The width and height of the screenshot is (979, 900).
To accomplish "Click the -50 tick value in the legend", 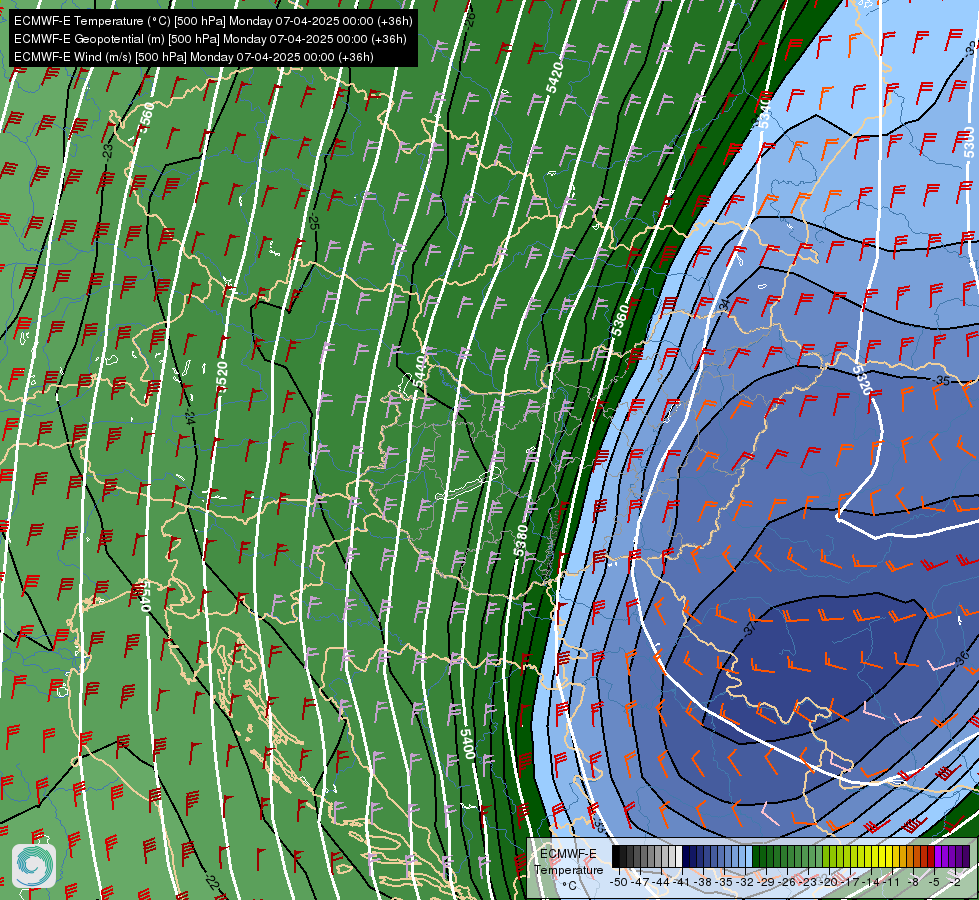I will (618, 882).
